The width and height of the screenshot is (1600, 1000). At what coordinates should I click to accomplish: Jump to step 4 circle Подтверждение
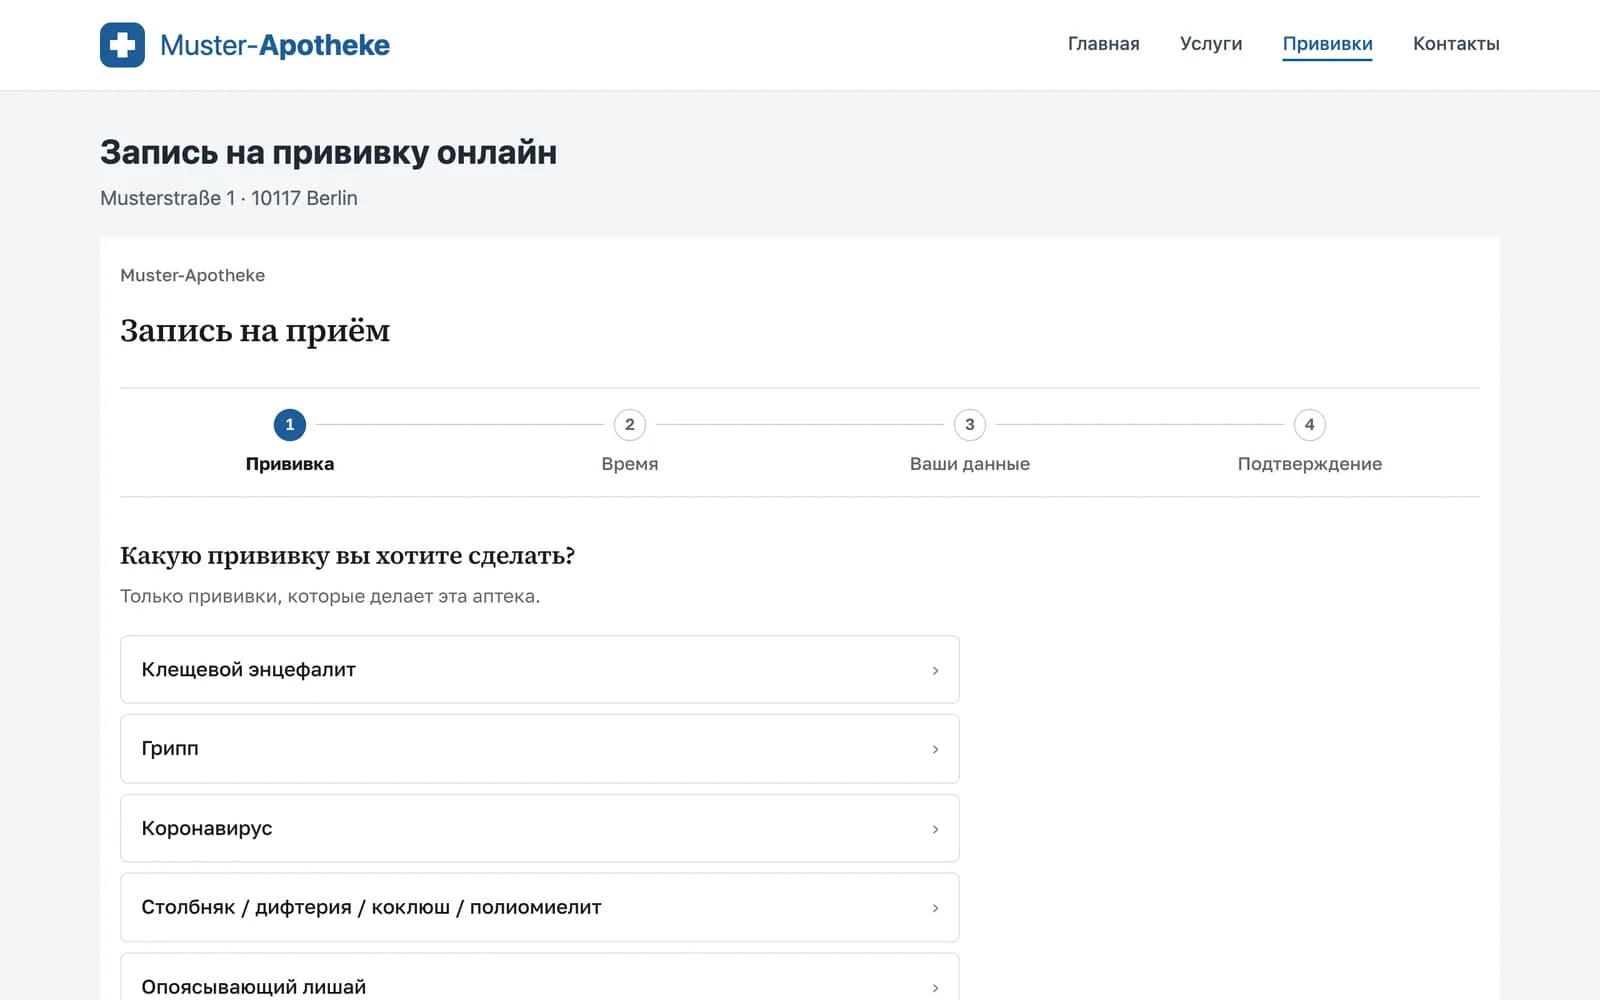click(x=1310, y=424)
